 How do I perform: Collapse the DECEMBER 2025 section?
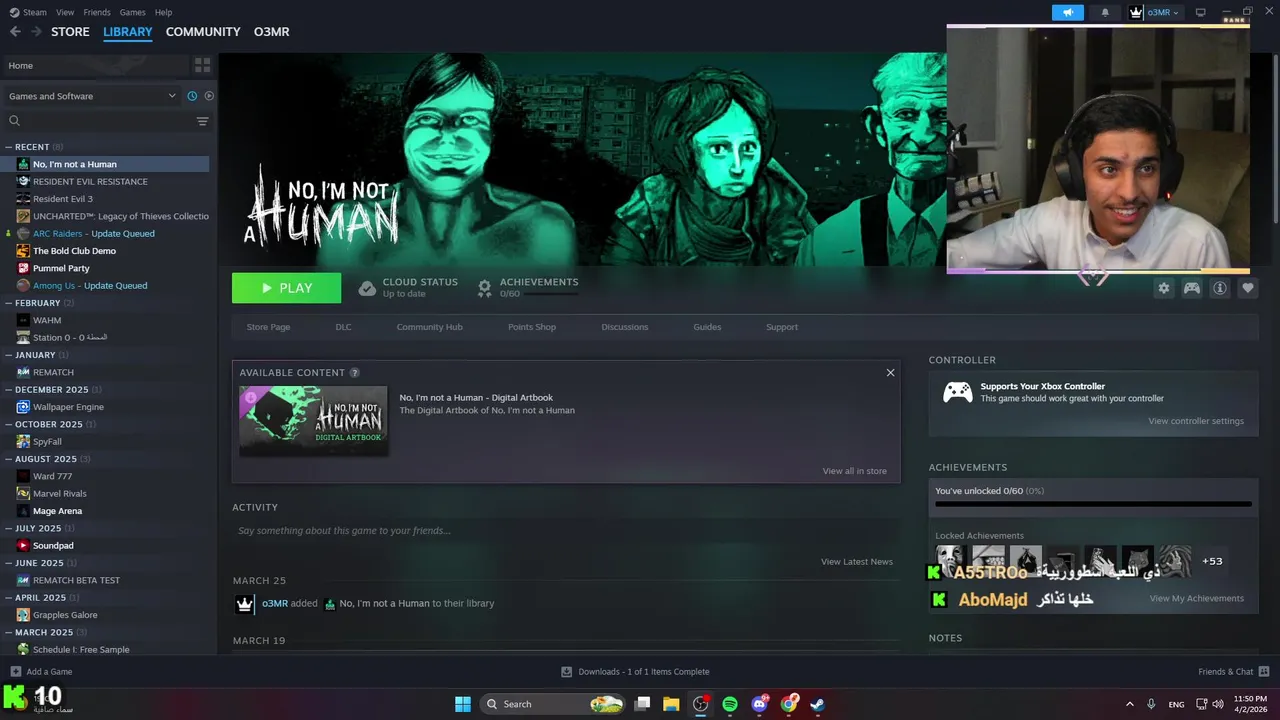(x=53, y=390)
